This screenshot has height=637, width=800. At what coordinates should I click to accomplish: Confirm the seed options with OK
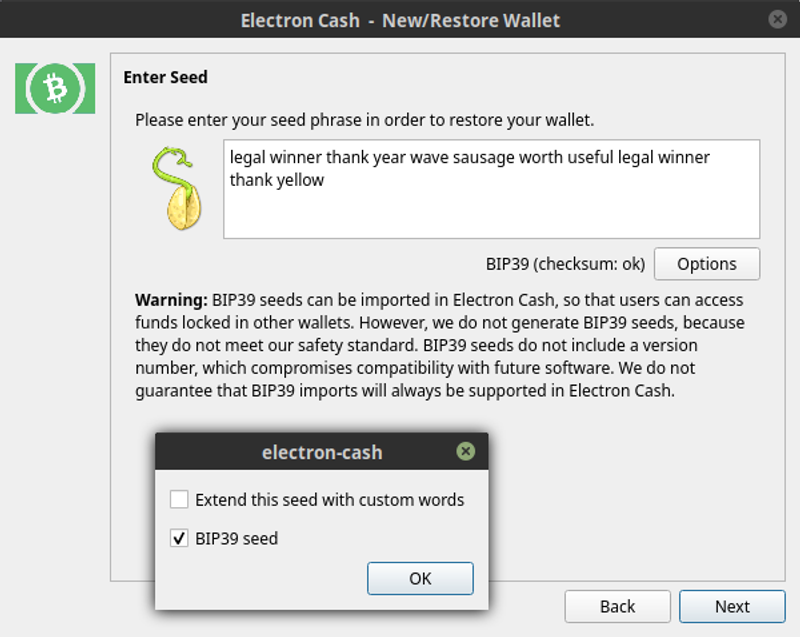coord(420,578)
